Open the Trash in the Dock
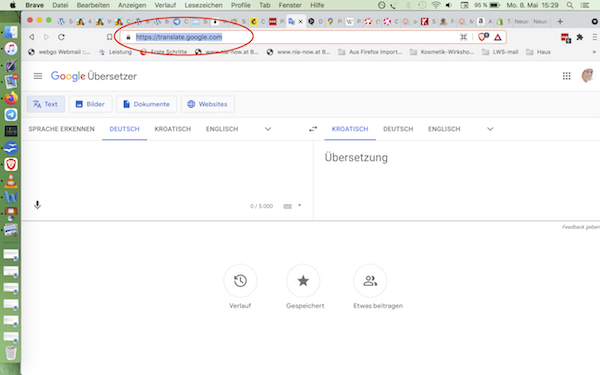Image resolution: width=600 pixels, height=375 pixels. (x=11, y=353)
